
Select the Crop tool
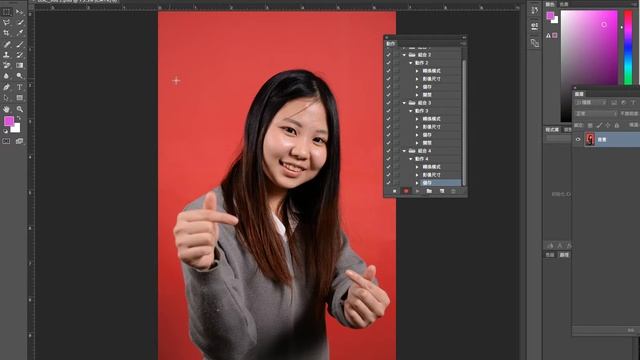click(7, 33)
